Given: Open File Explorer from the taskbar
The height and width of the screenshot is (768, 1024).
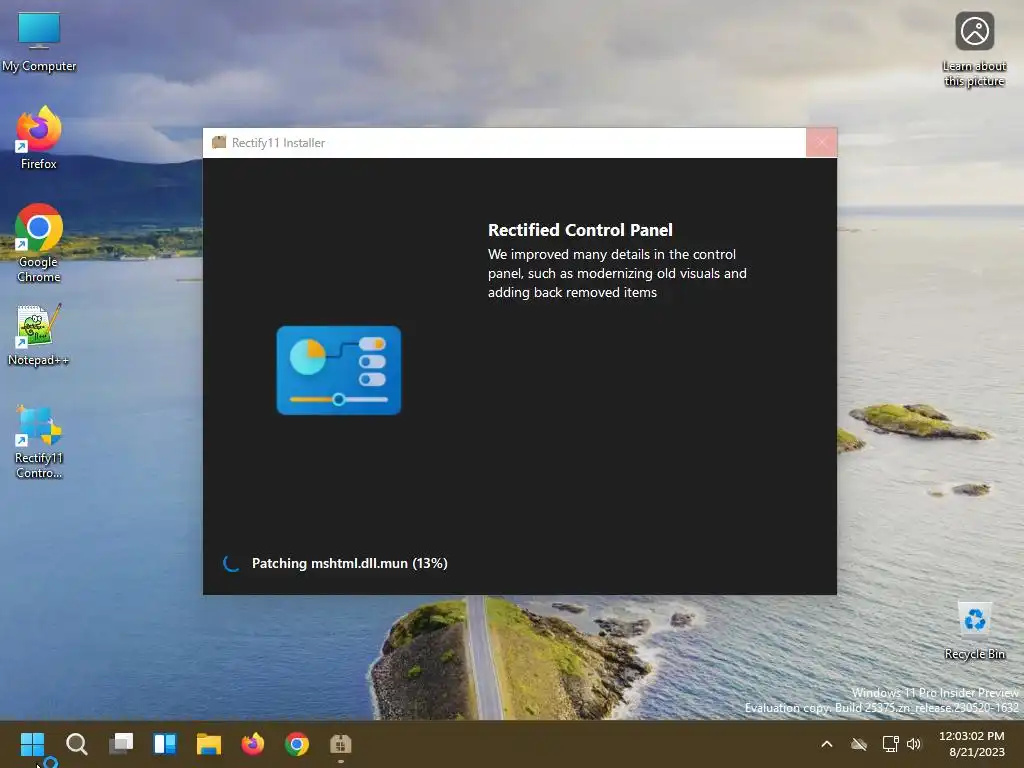Looking at the screenshot, I should coord(209,744).
